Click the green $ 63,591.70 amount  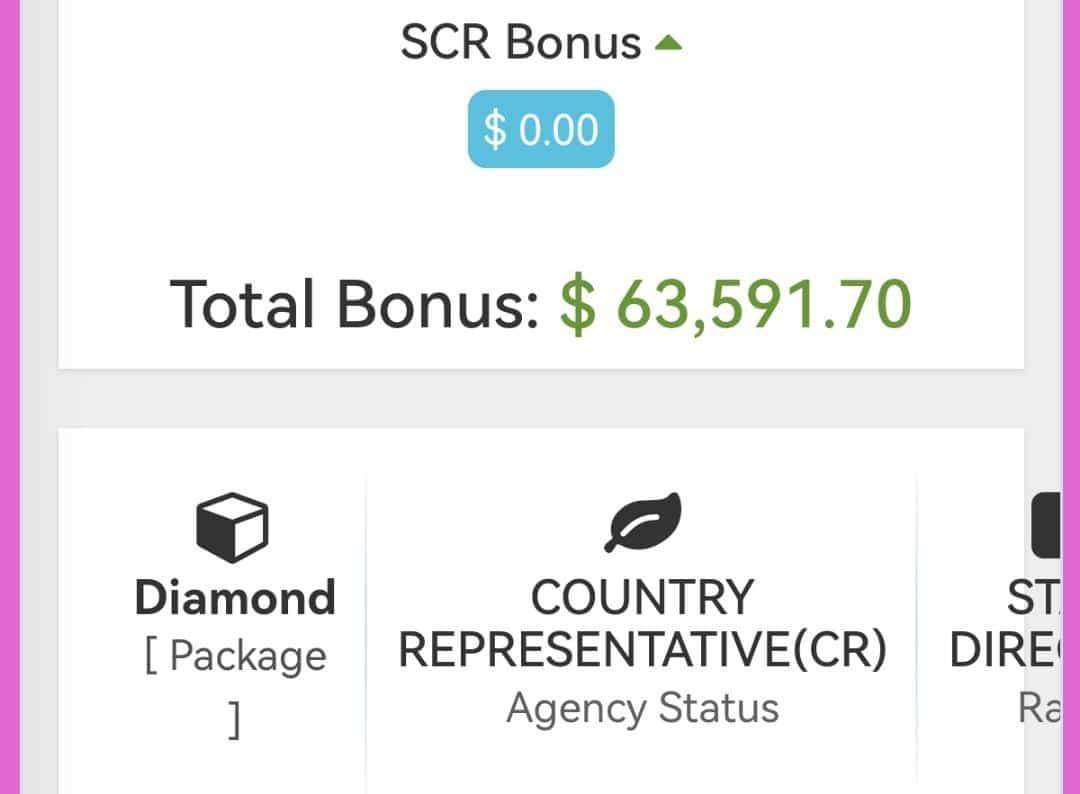pos(735,304)
